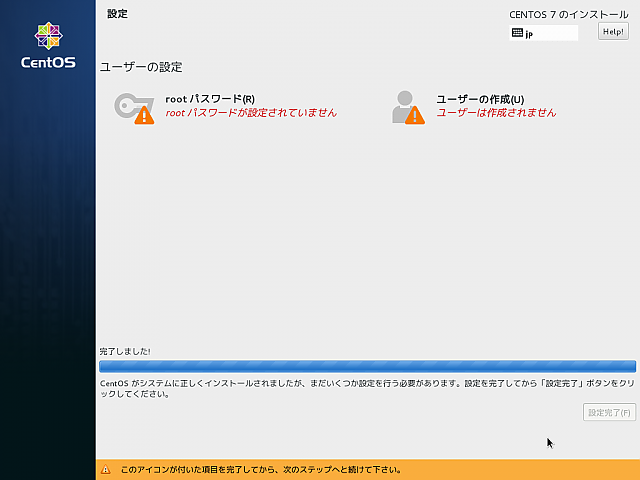This screenshot has width=640, height=480.
Task: Click the keyboard layout icon next to jp
Action: click(517, 33)
